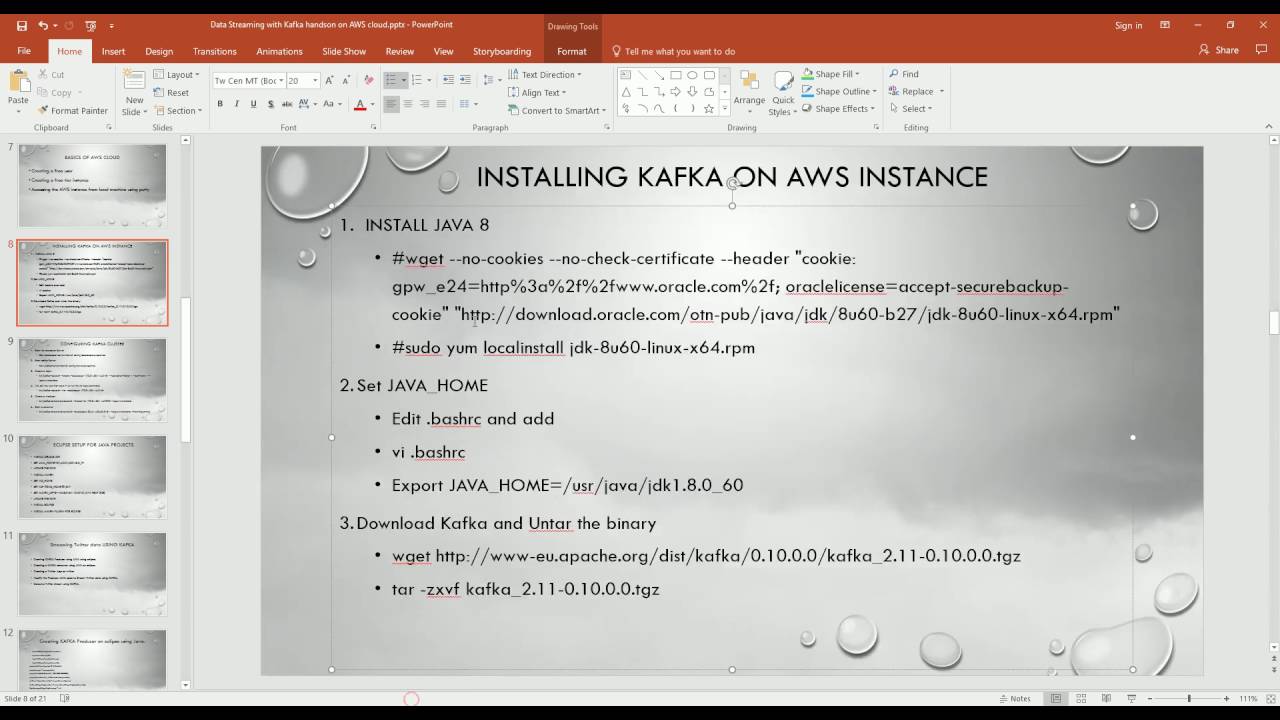Insert a New Slide
The width and height of the screenshot is (1280, 720).
(134, 93)
